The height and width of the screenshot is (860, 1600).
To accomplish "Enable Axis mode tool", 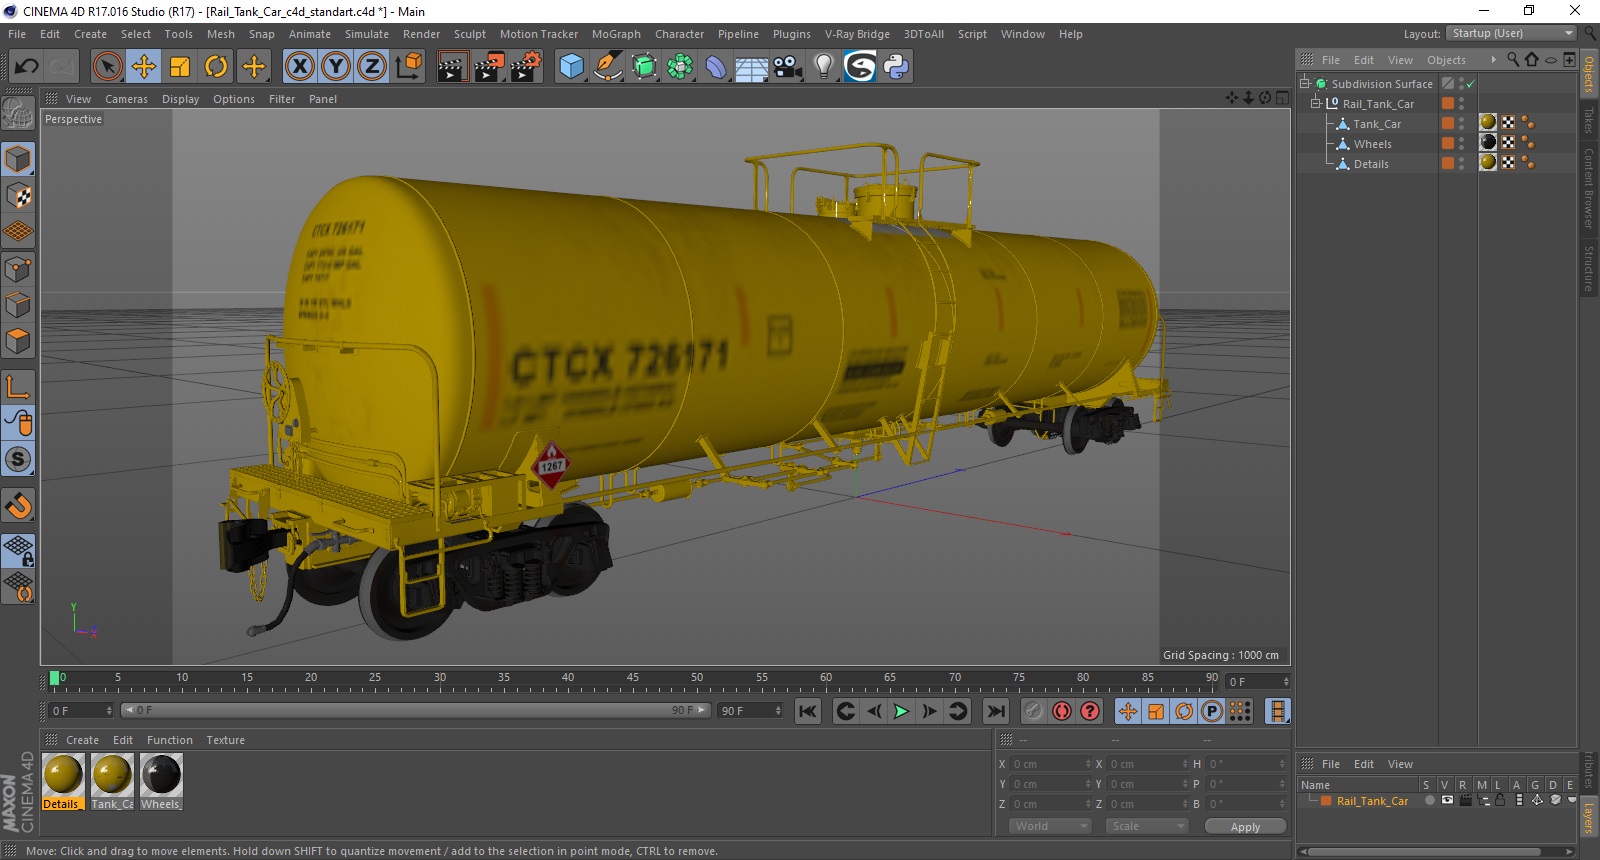I will tap(18, 387).
